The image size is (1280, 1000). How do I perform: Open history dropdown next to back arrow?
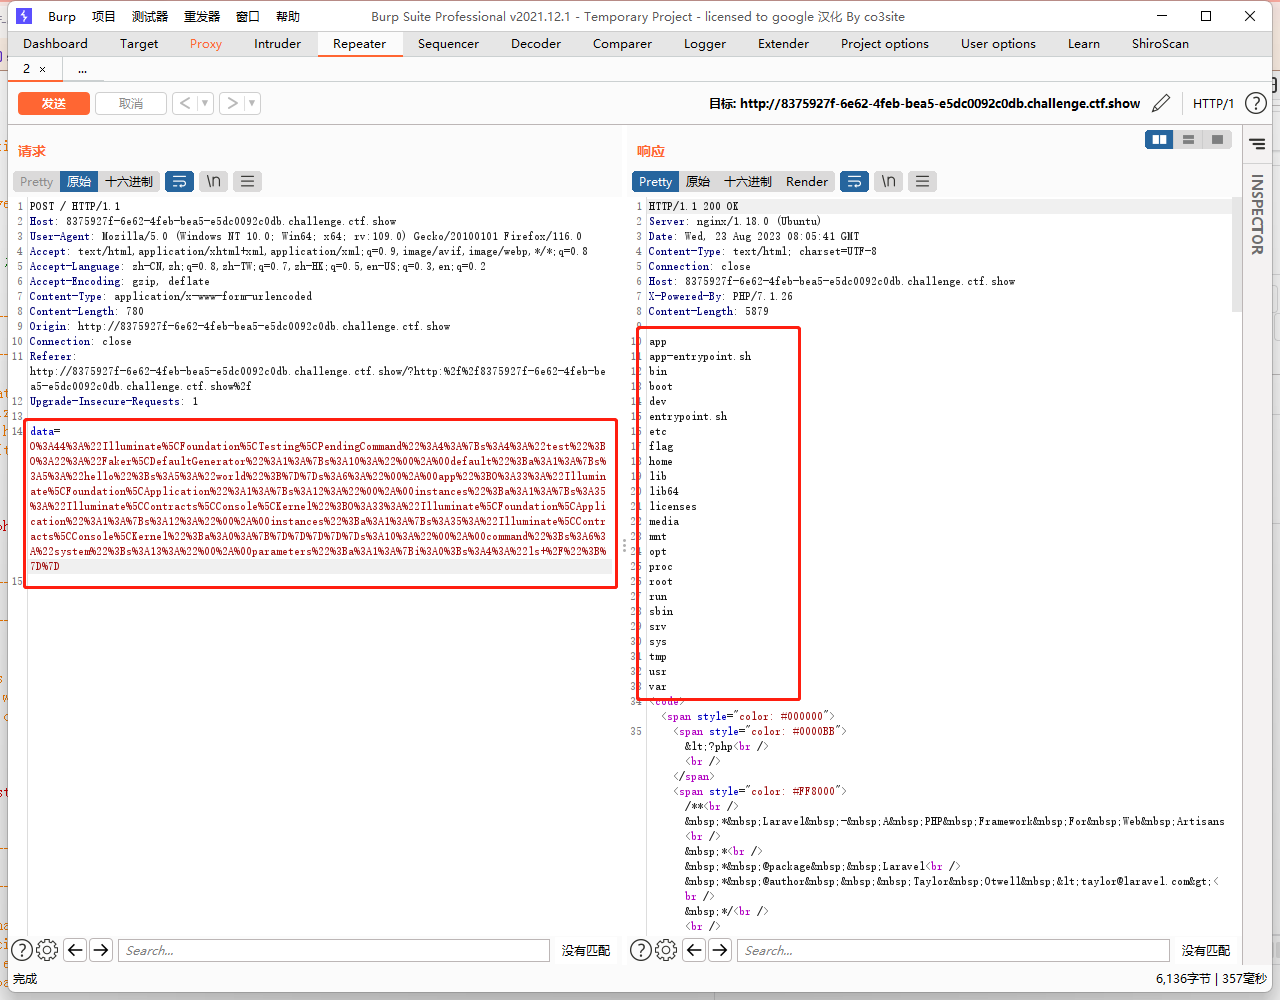[x=205, y=103]
